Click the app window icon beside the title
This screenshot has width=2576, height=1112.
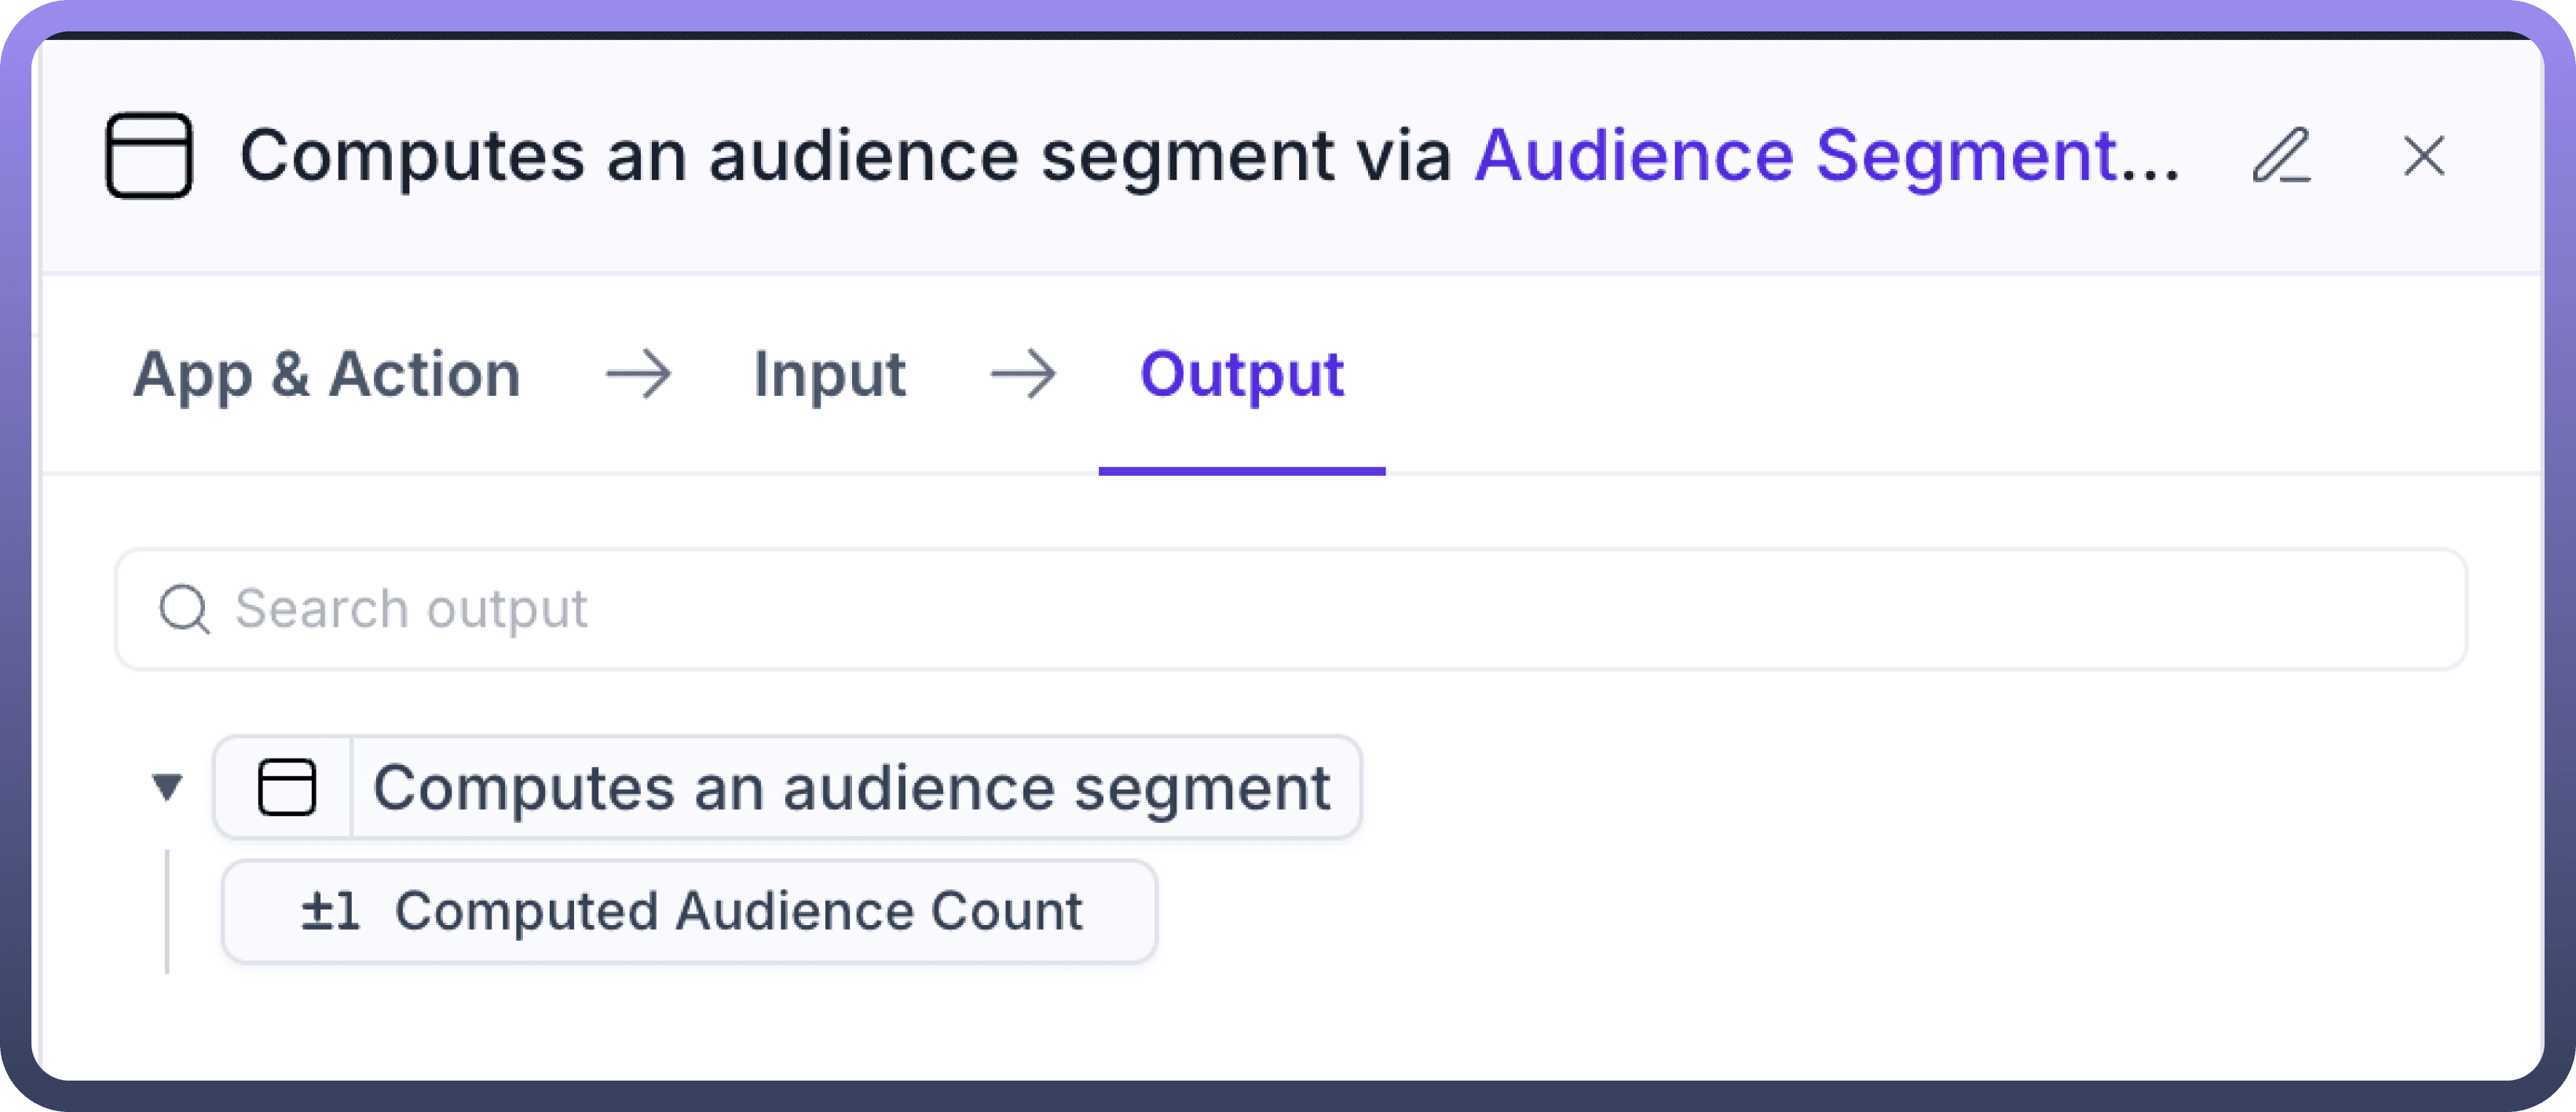(x=149, y=156)
